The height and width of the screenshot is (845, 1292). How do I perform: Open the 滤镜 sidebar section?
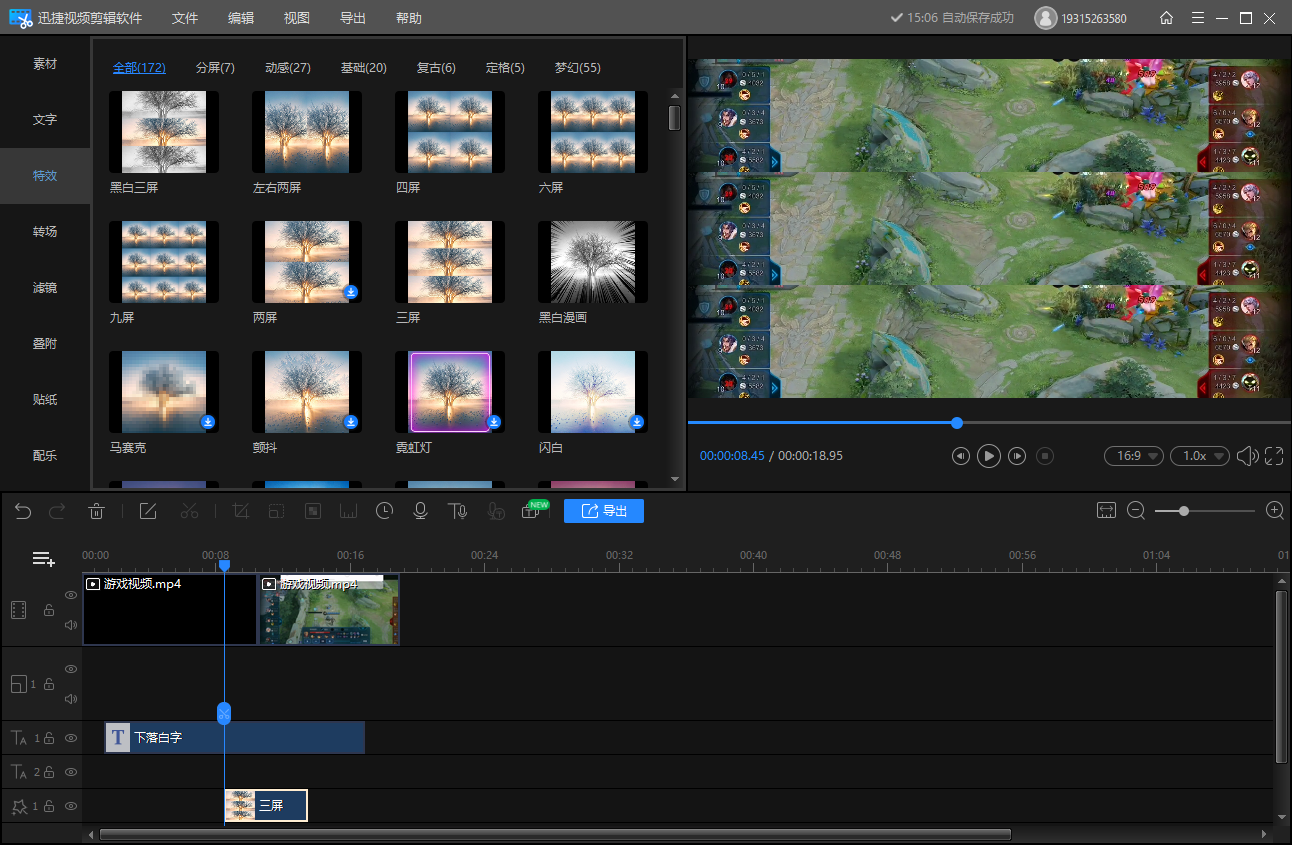[x=45, y=288]
